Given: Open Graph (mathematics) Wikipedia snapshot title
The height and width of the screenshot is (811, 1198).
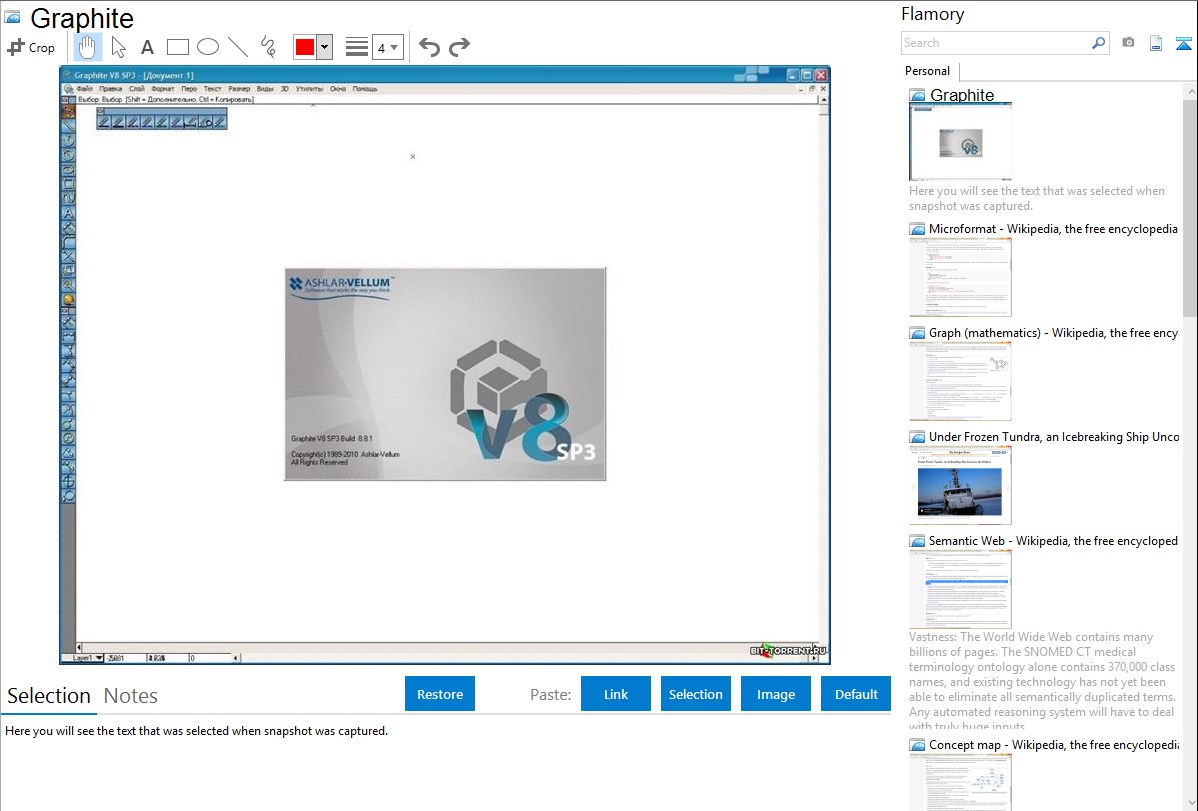Looking at the screenshot, I should [x=1053, y=333].
